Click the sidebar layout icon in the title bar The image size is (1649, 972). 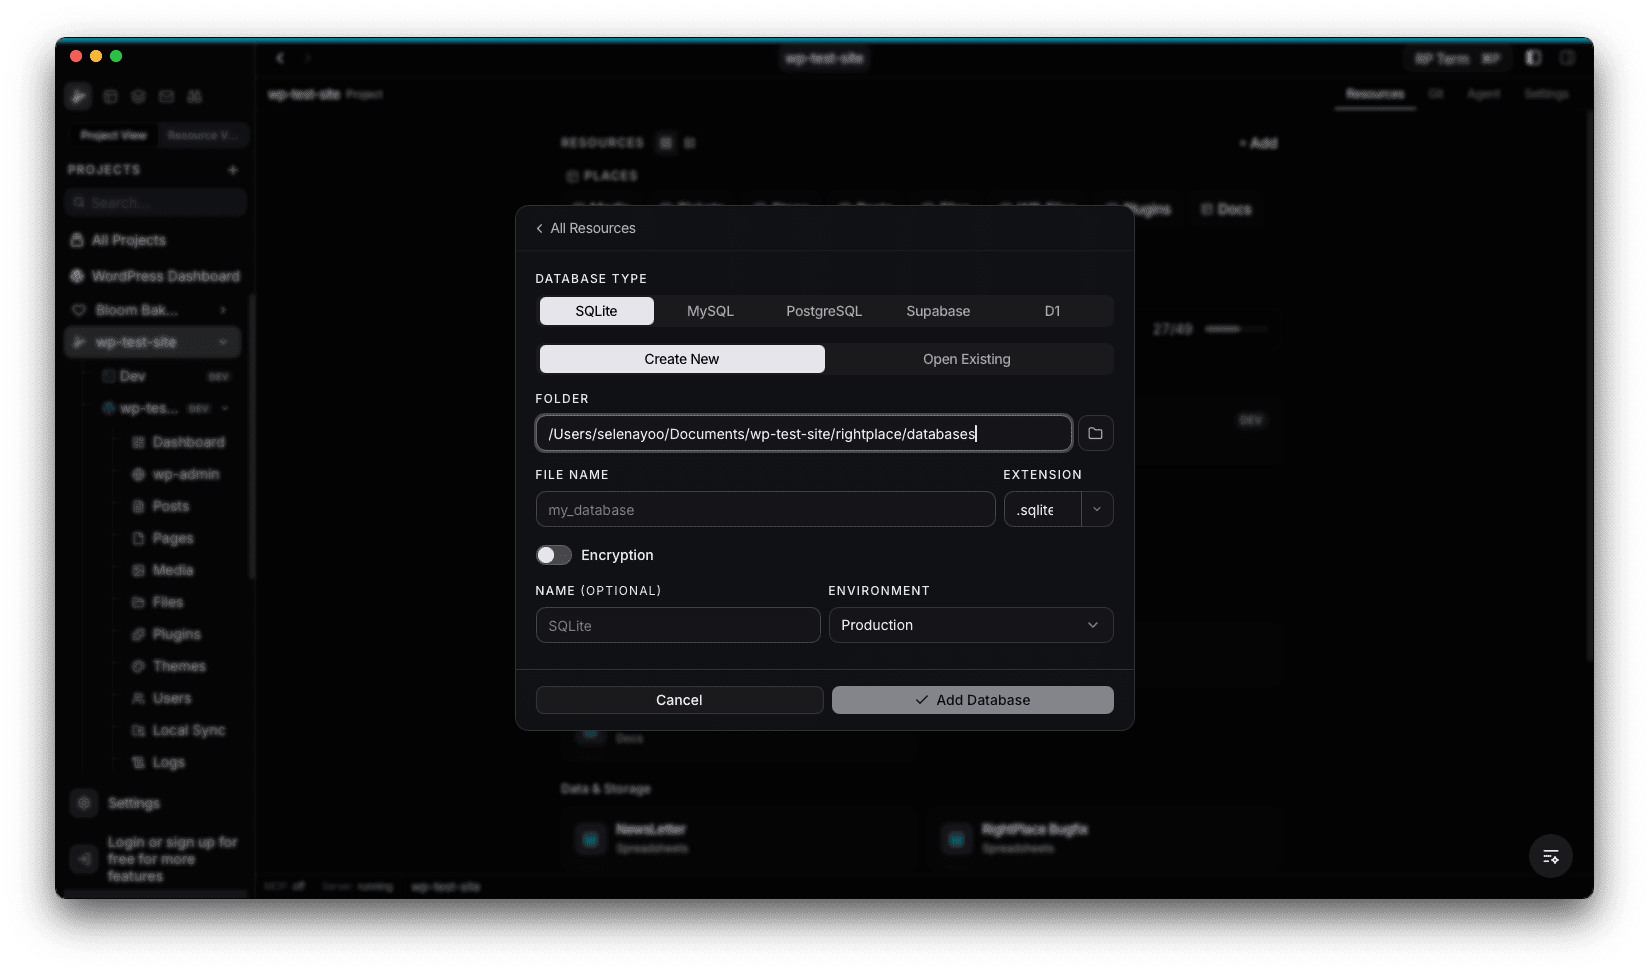coord(1533,58)
